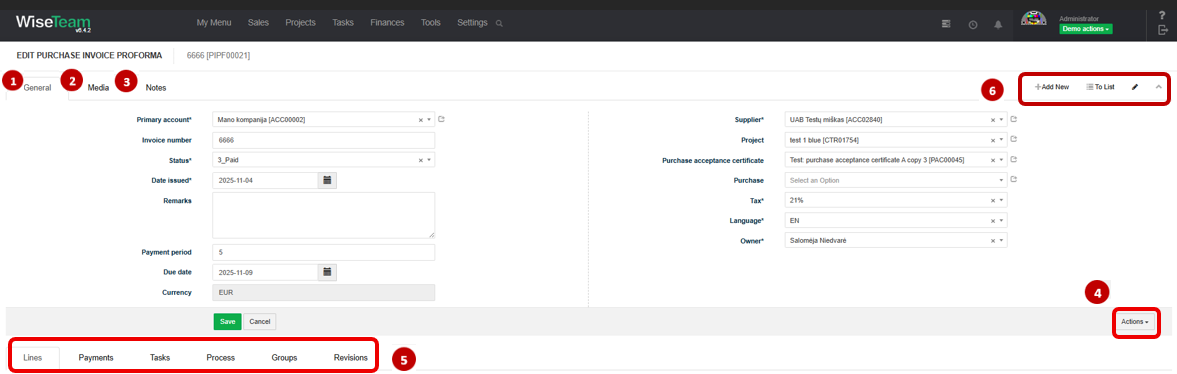Viewport: 1177px width, 374px height.
Task: Click the clock history icon in header
Action: coord(973,25)
